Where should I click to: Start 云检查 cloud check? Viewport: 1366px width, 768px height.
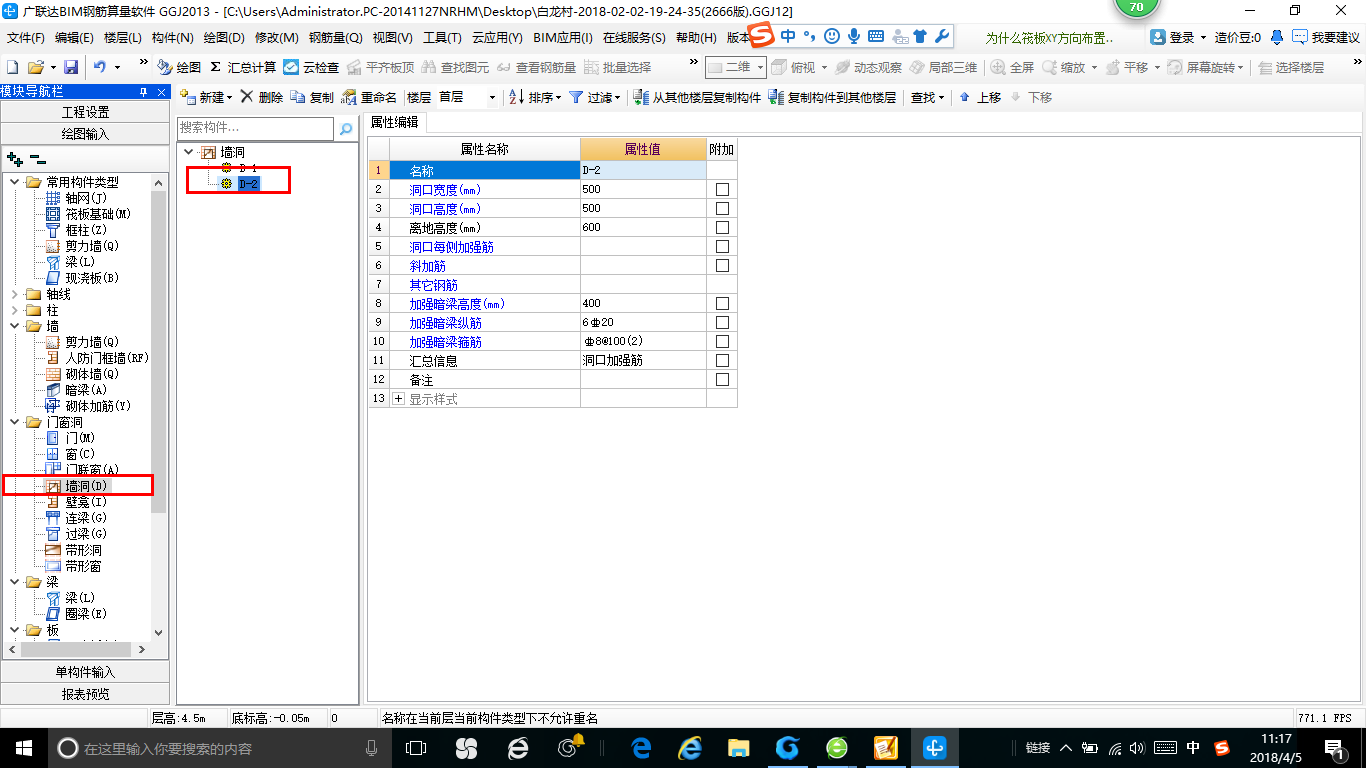(311, 67)
